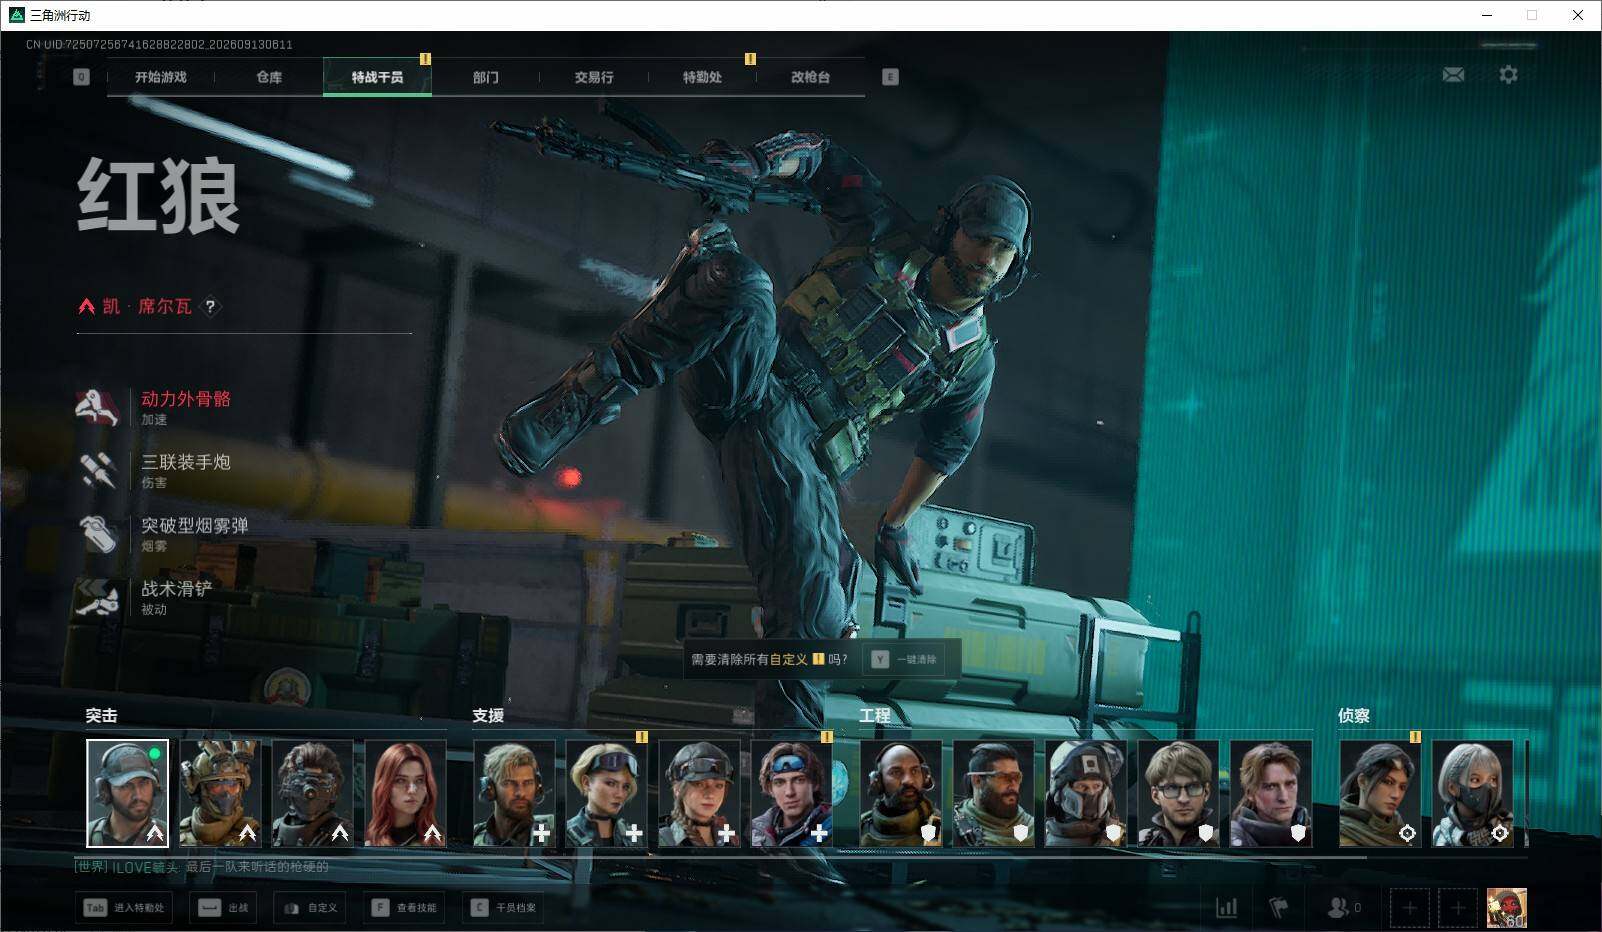1602x932 pixels.
Task: Go to the 开始游戏 tab
Action: [x=161, y=77]
